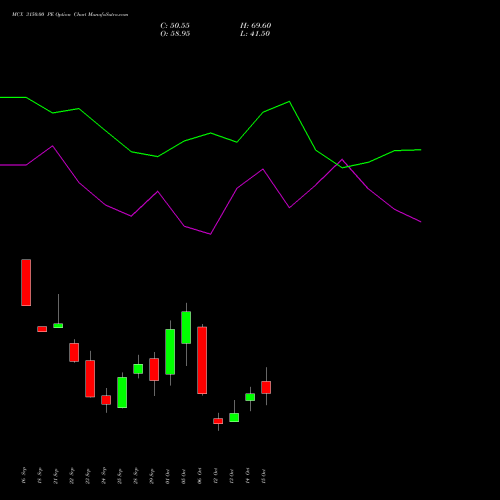Select the low value L: 41.50
500x500 pixels.
[255, 34]
